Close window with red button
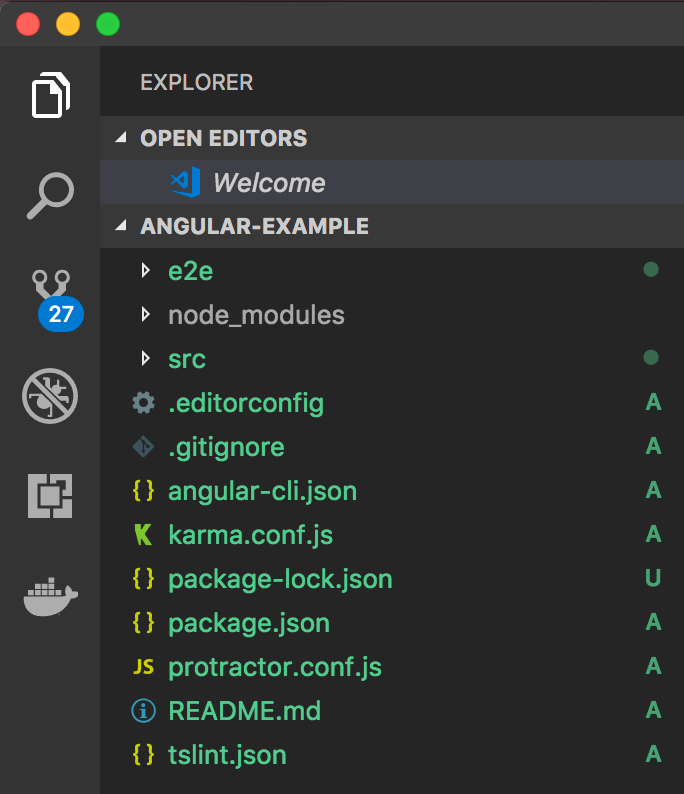This screenshot has width=684, height=794. (x=28, y=24)
